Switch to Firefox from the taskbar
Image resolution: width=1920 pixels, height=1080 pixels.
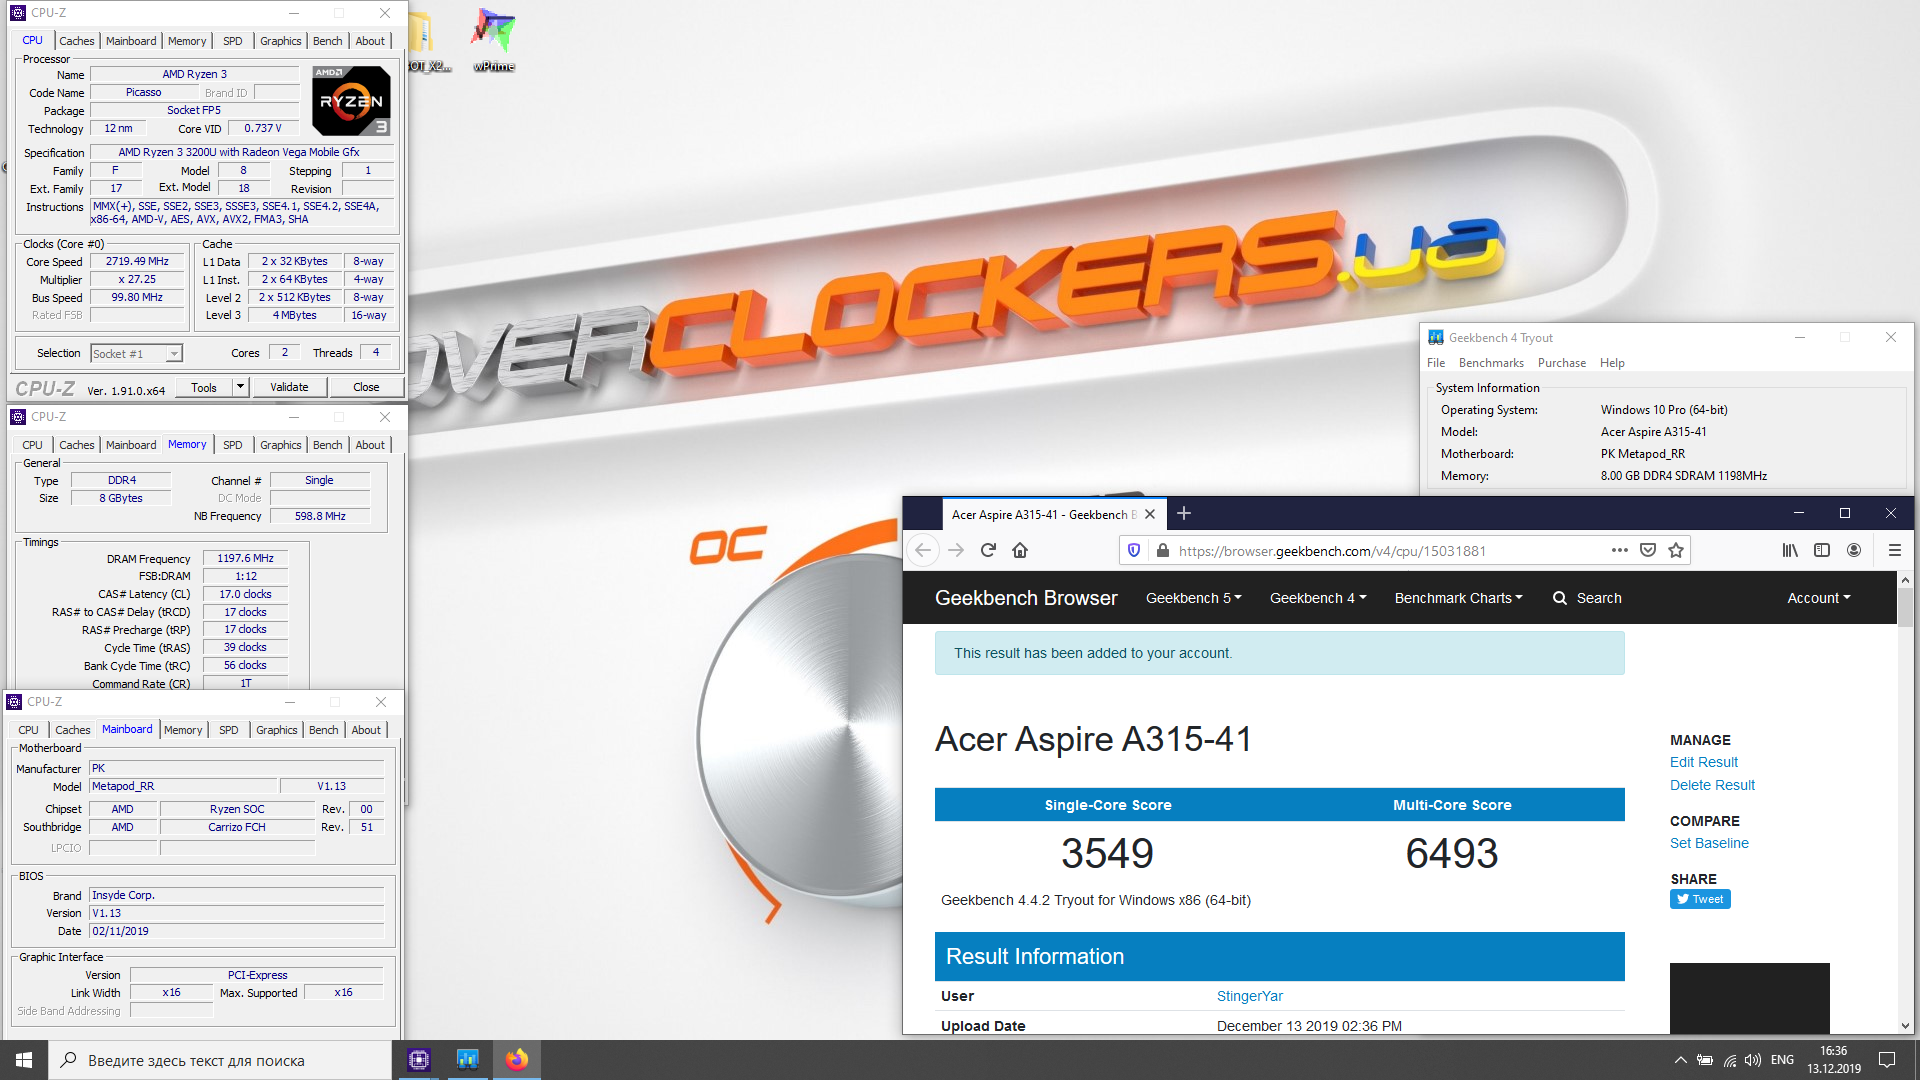516,1060
